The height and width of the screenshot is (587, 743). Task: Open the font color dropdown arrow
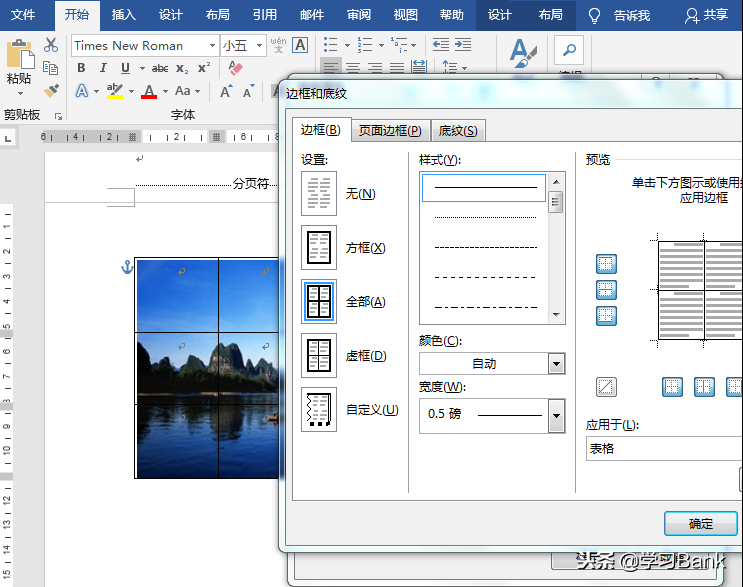click(x=165, y=91)
